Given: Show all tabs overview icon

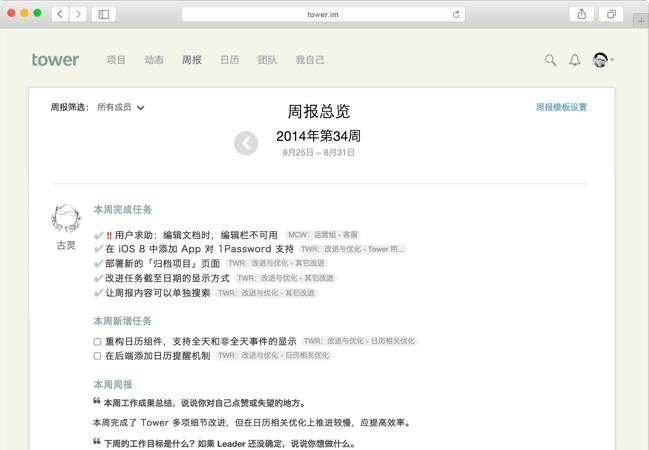Looking at the screenshot, I should click(610, 14).
